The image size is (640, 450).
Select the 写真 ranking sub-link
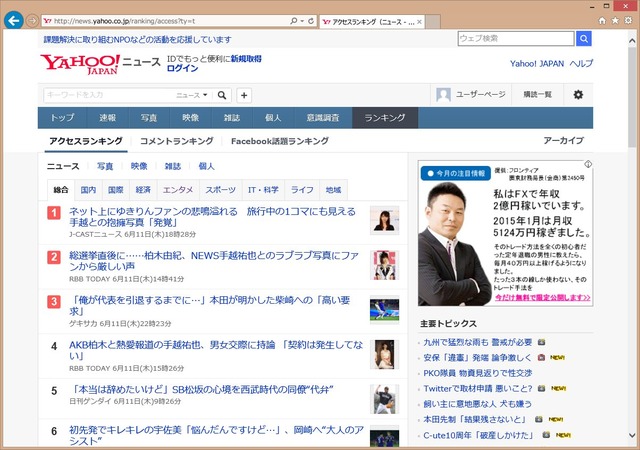pyautogui.click(x=105, y=167)
